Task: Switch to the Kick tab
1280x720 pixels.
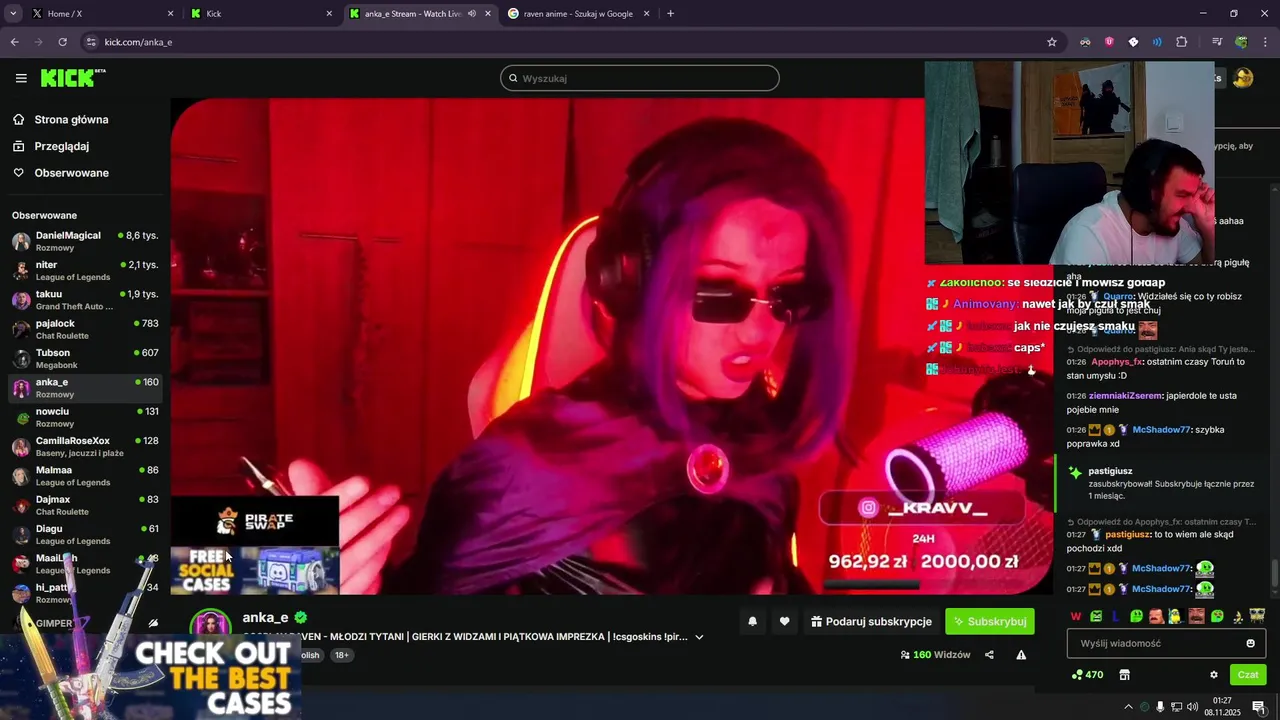Action: [262, 14]
